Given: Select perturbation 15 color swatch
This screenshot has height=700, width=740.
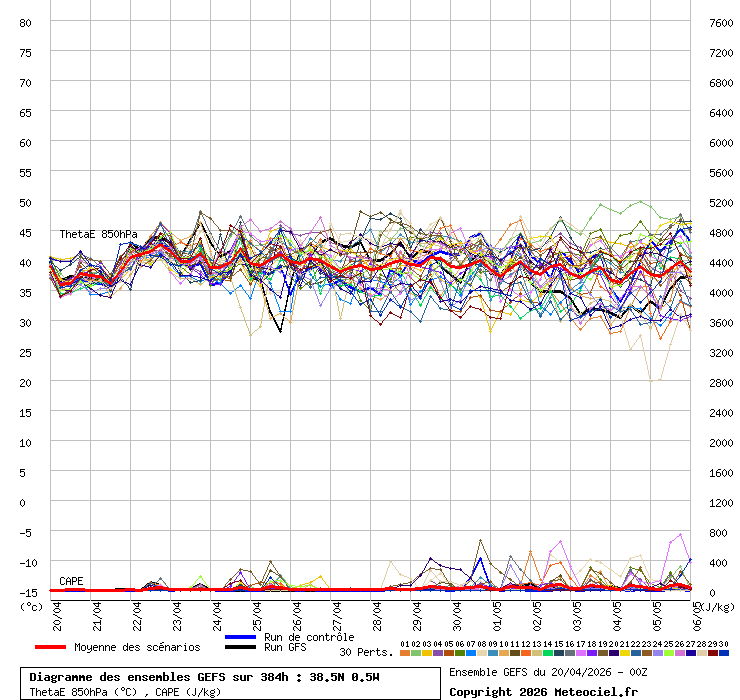Looking at the screenshot, I should [559, 652].
